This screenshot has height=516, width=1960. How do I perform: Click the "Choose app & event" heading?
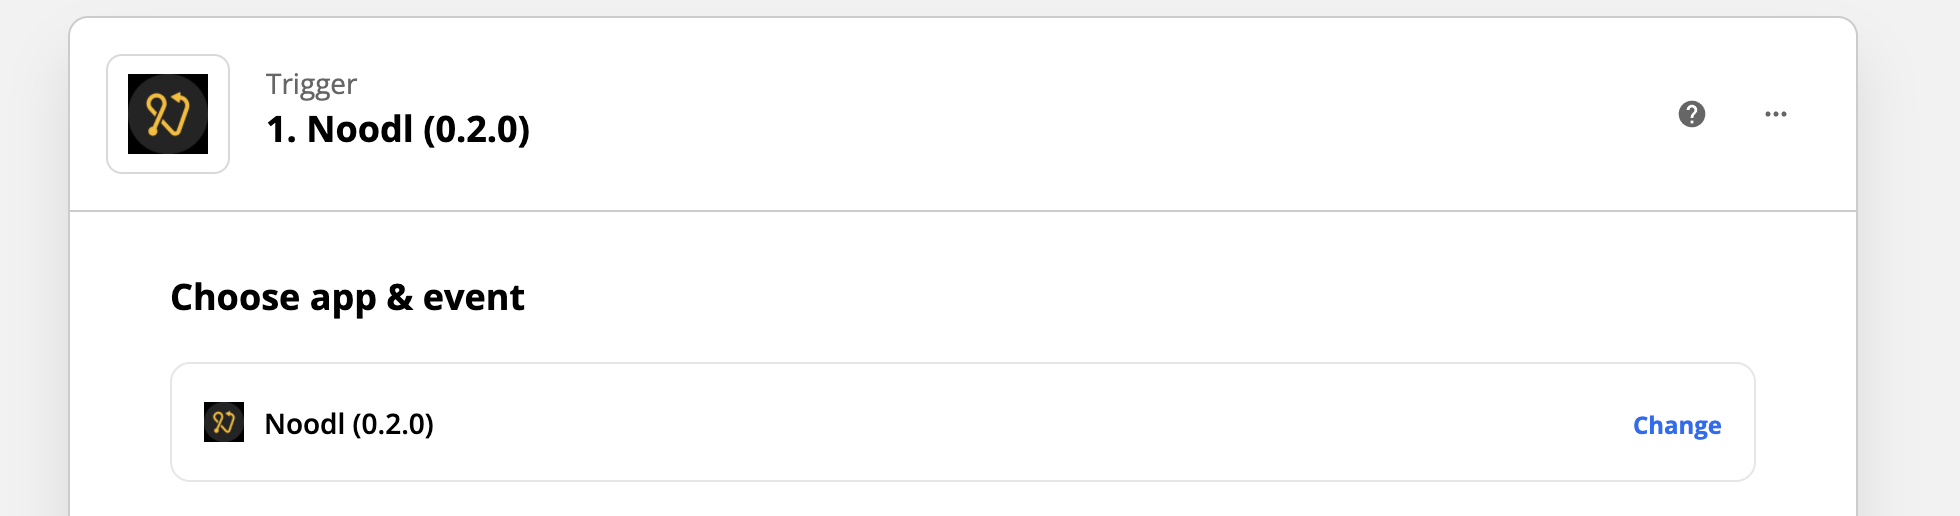[x=347, y=297]
